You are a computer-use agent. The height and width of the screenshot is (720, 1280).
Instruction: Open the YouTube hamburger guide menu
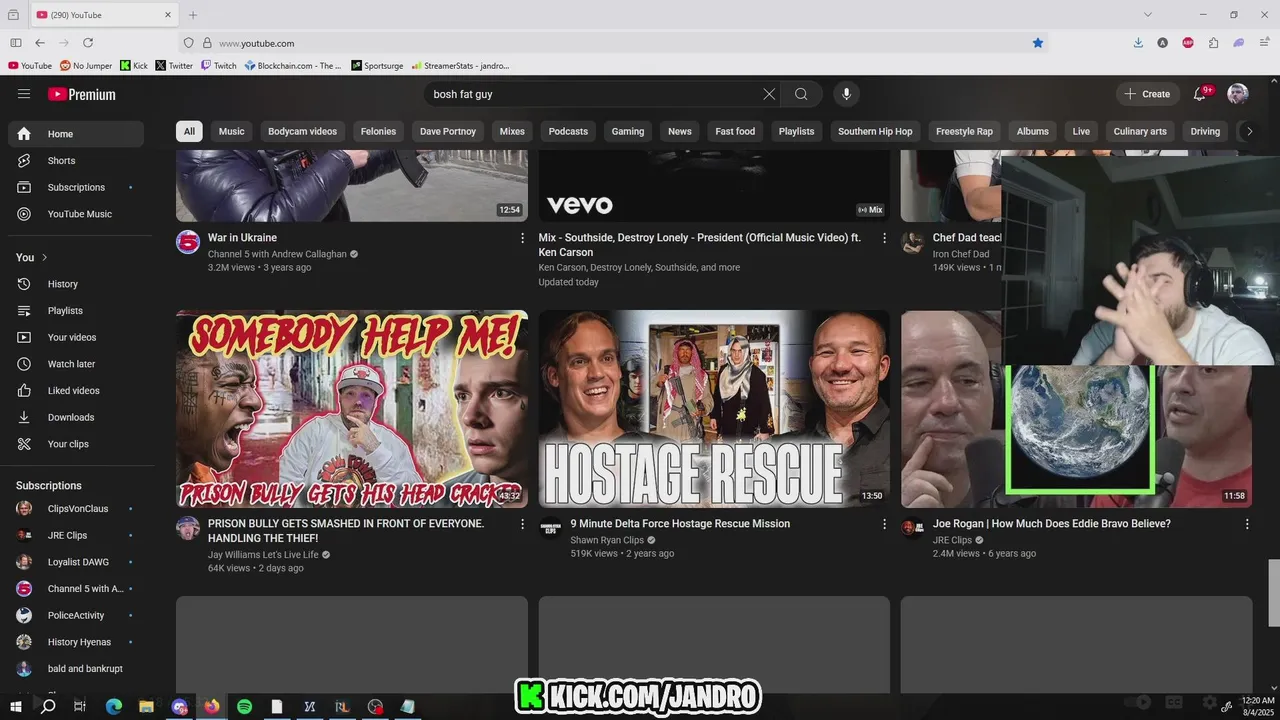coord(24,94)
